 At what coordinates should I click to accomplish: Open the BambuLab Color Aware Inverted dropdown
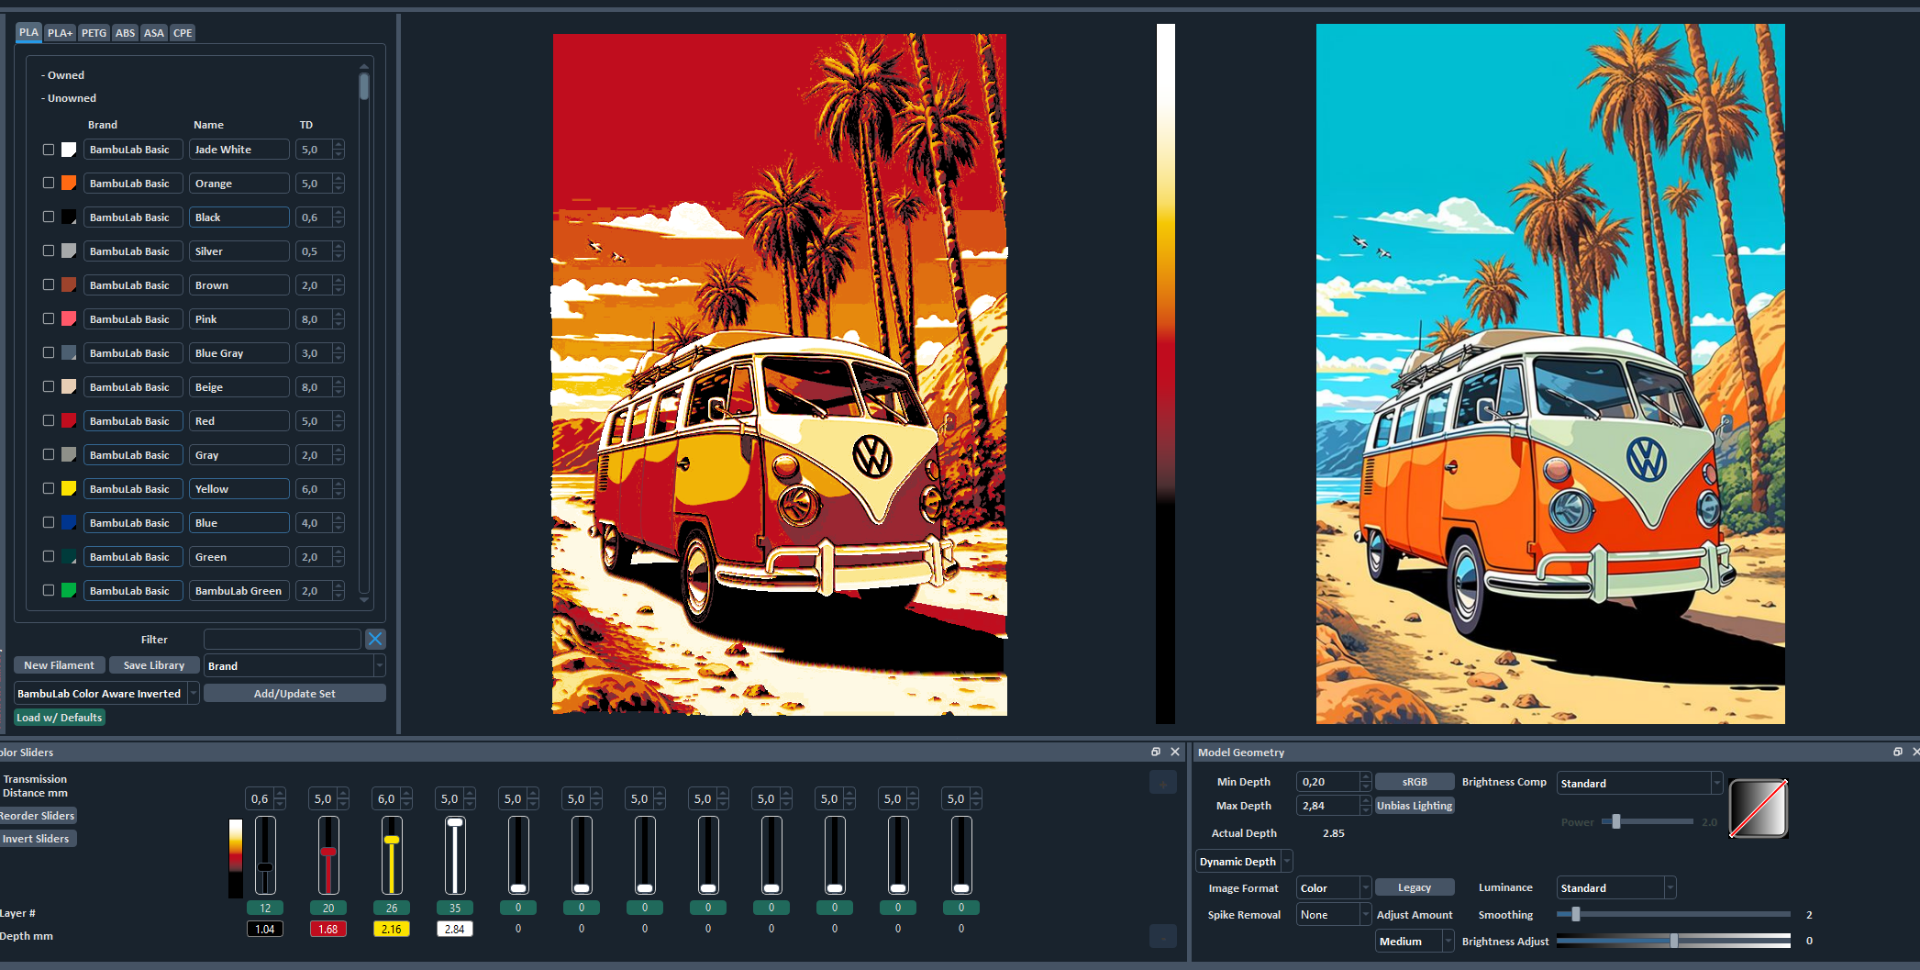(x=107, y=694)
